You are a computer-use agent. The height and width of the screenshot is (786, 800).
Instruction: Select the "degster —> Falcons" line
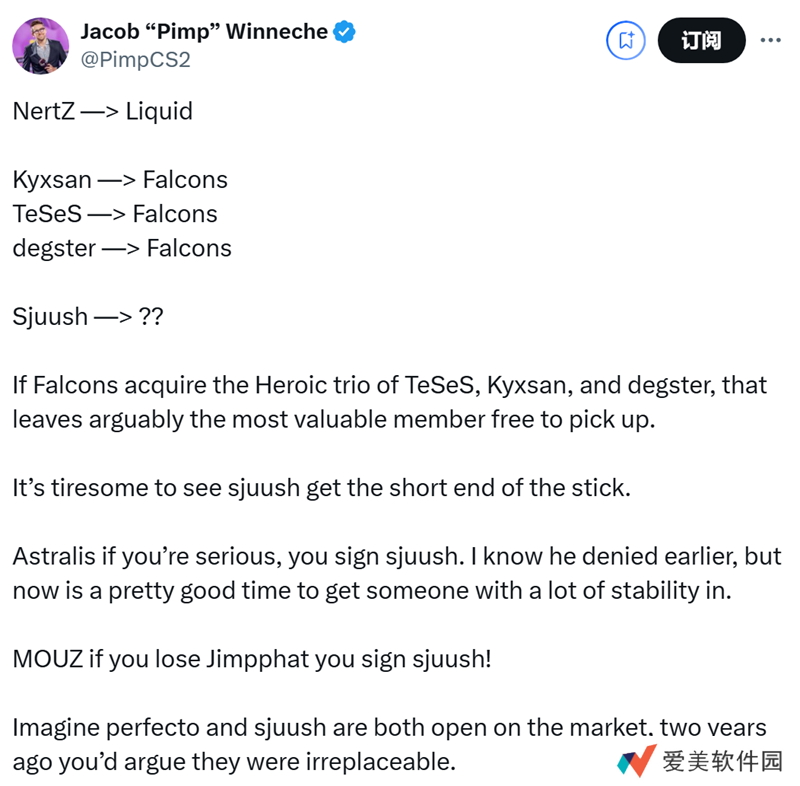click(122, 248)
